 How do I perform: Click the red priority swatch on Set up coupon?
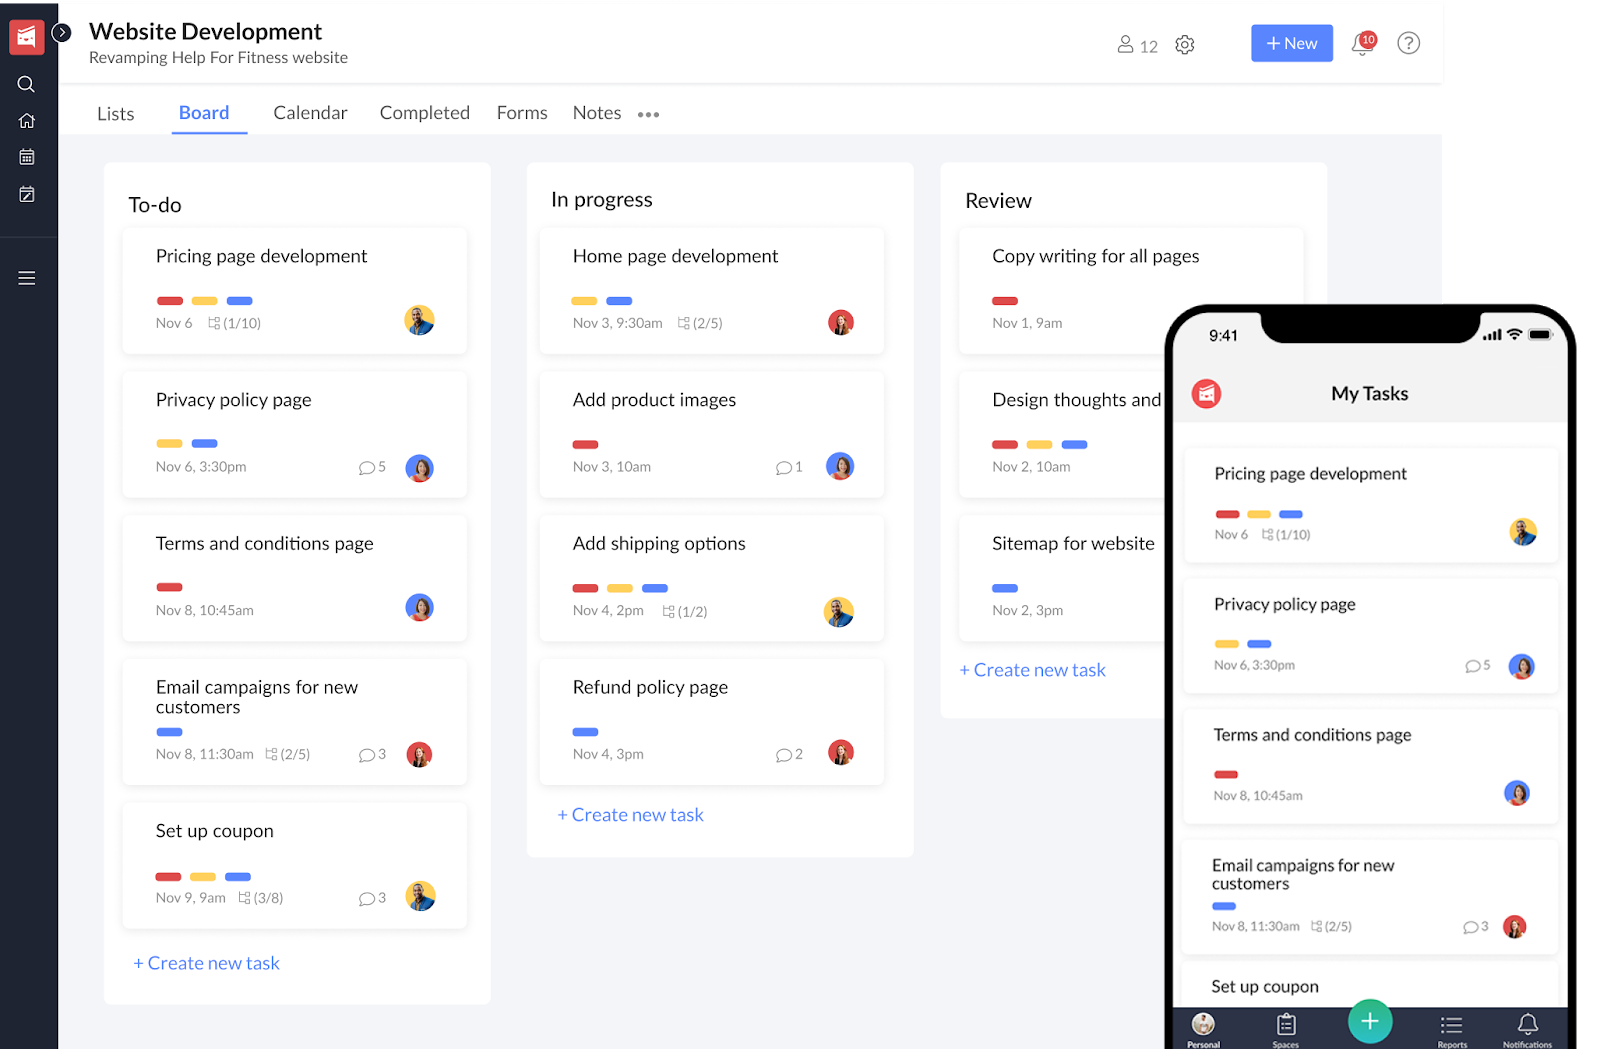click(168, 876)
